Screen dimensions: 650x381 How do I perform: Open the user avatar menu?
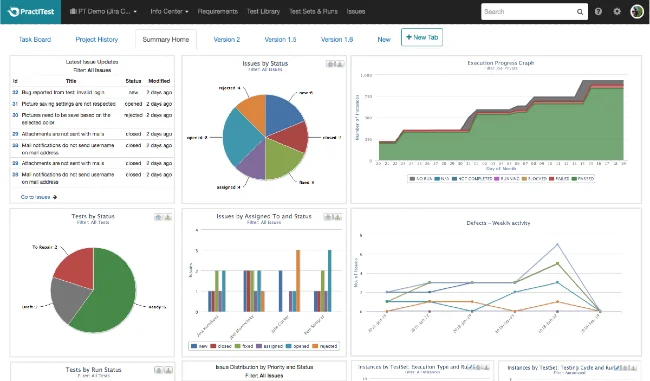pos(637,12)
